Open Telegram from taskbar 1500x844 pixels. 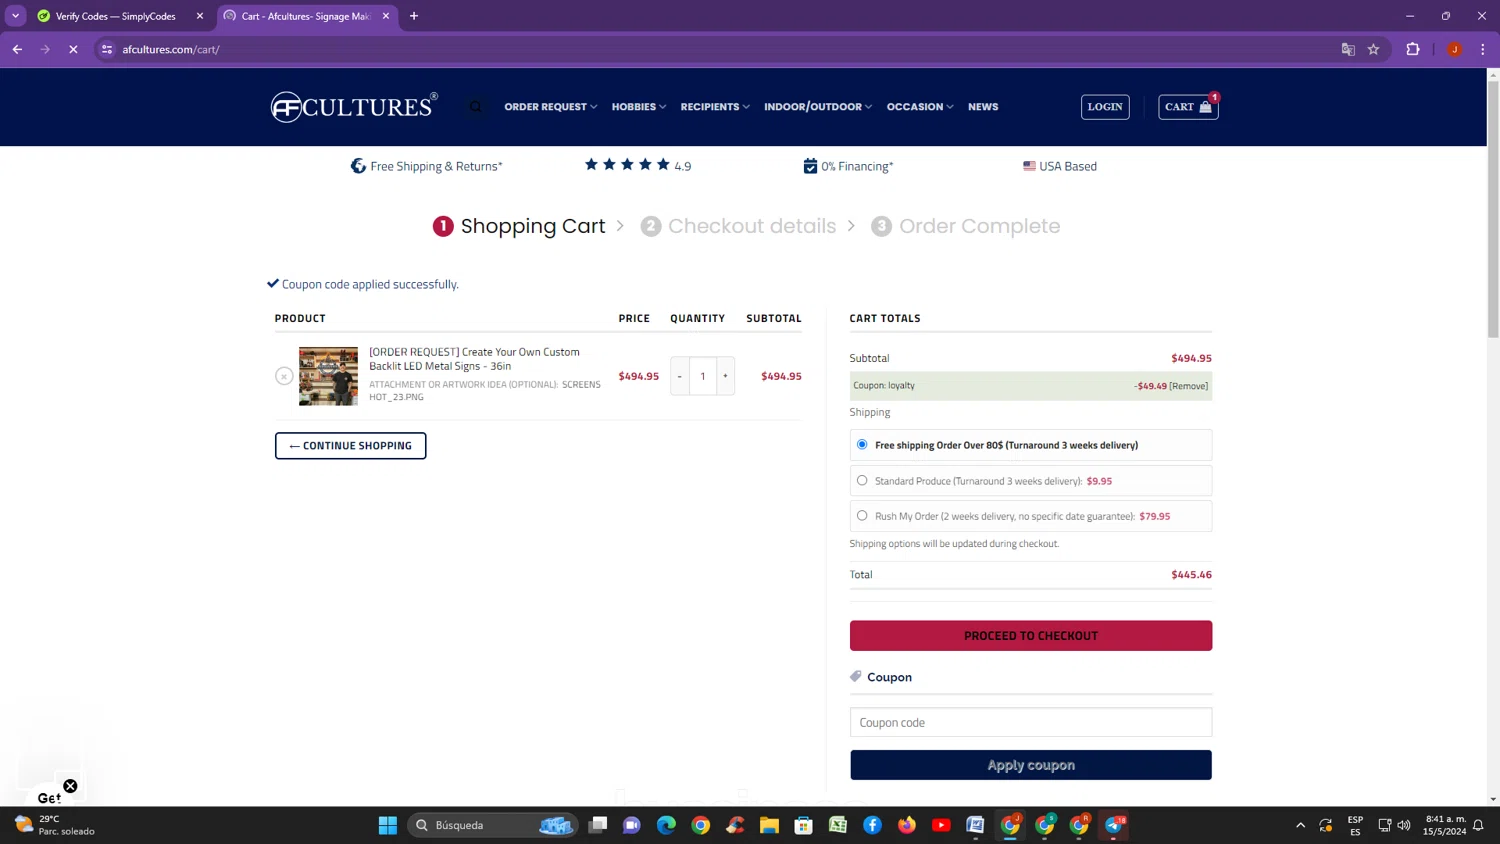(1114, 825)
